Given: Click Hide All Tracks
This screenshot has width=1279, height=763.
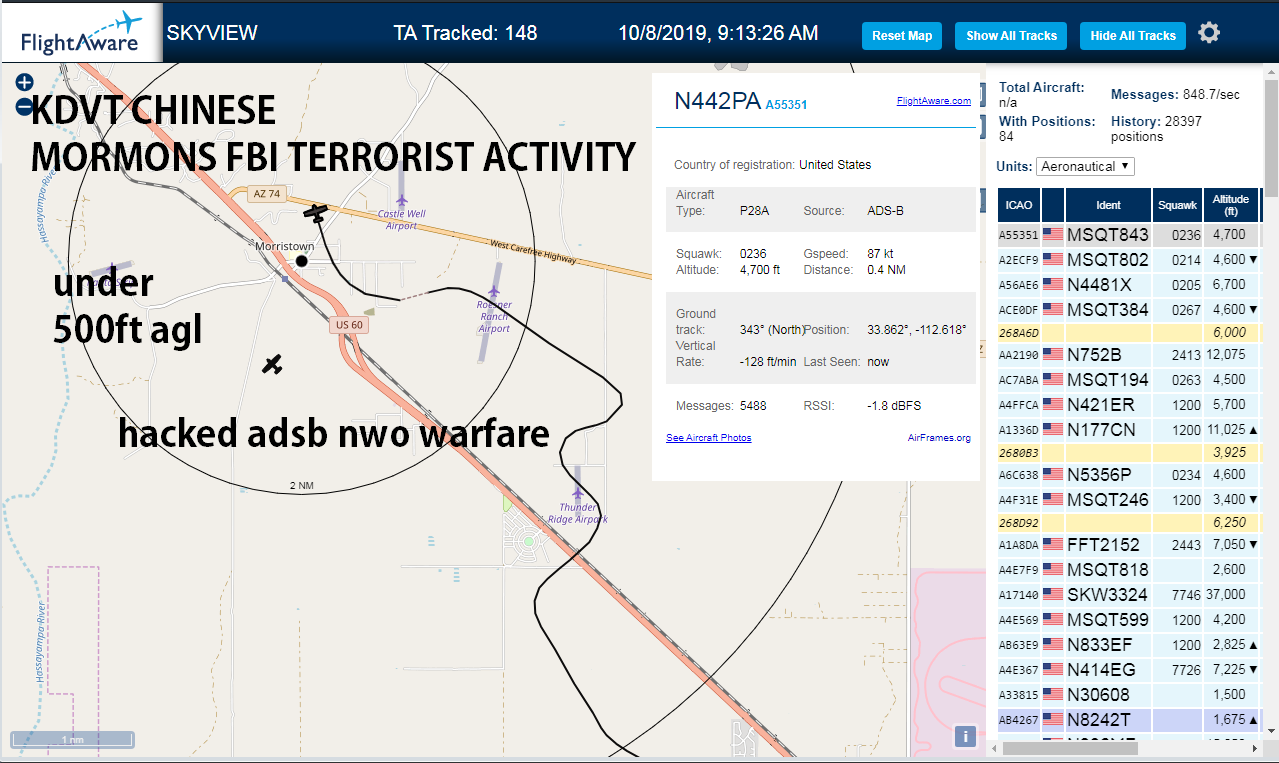Looking at the screenshot, I should pyautogui.click(x=1133, y=36).
